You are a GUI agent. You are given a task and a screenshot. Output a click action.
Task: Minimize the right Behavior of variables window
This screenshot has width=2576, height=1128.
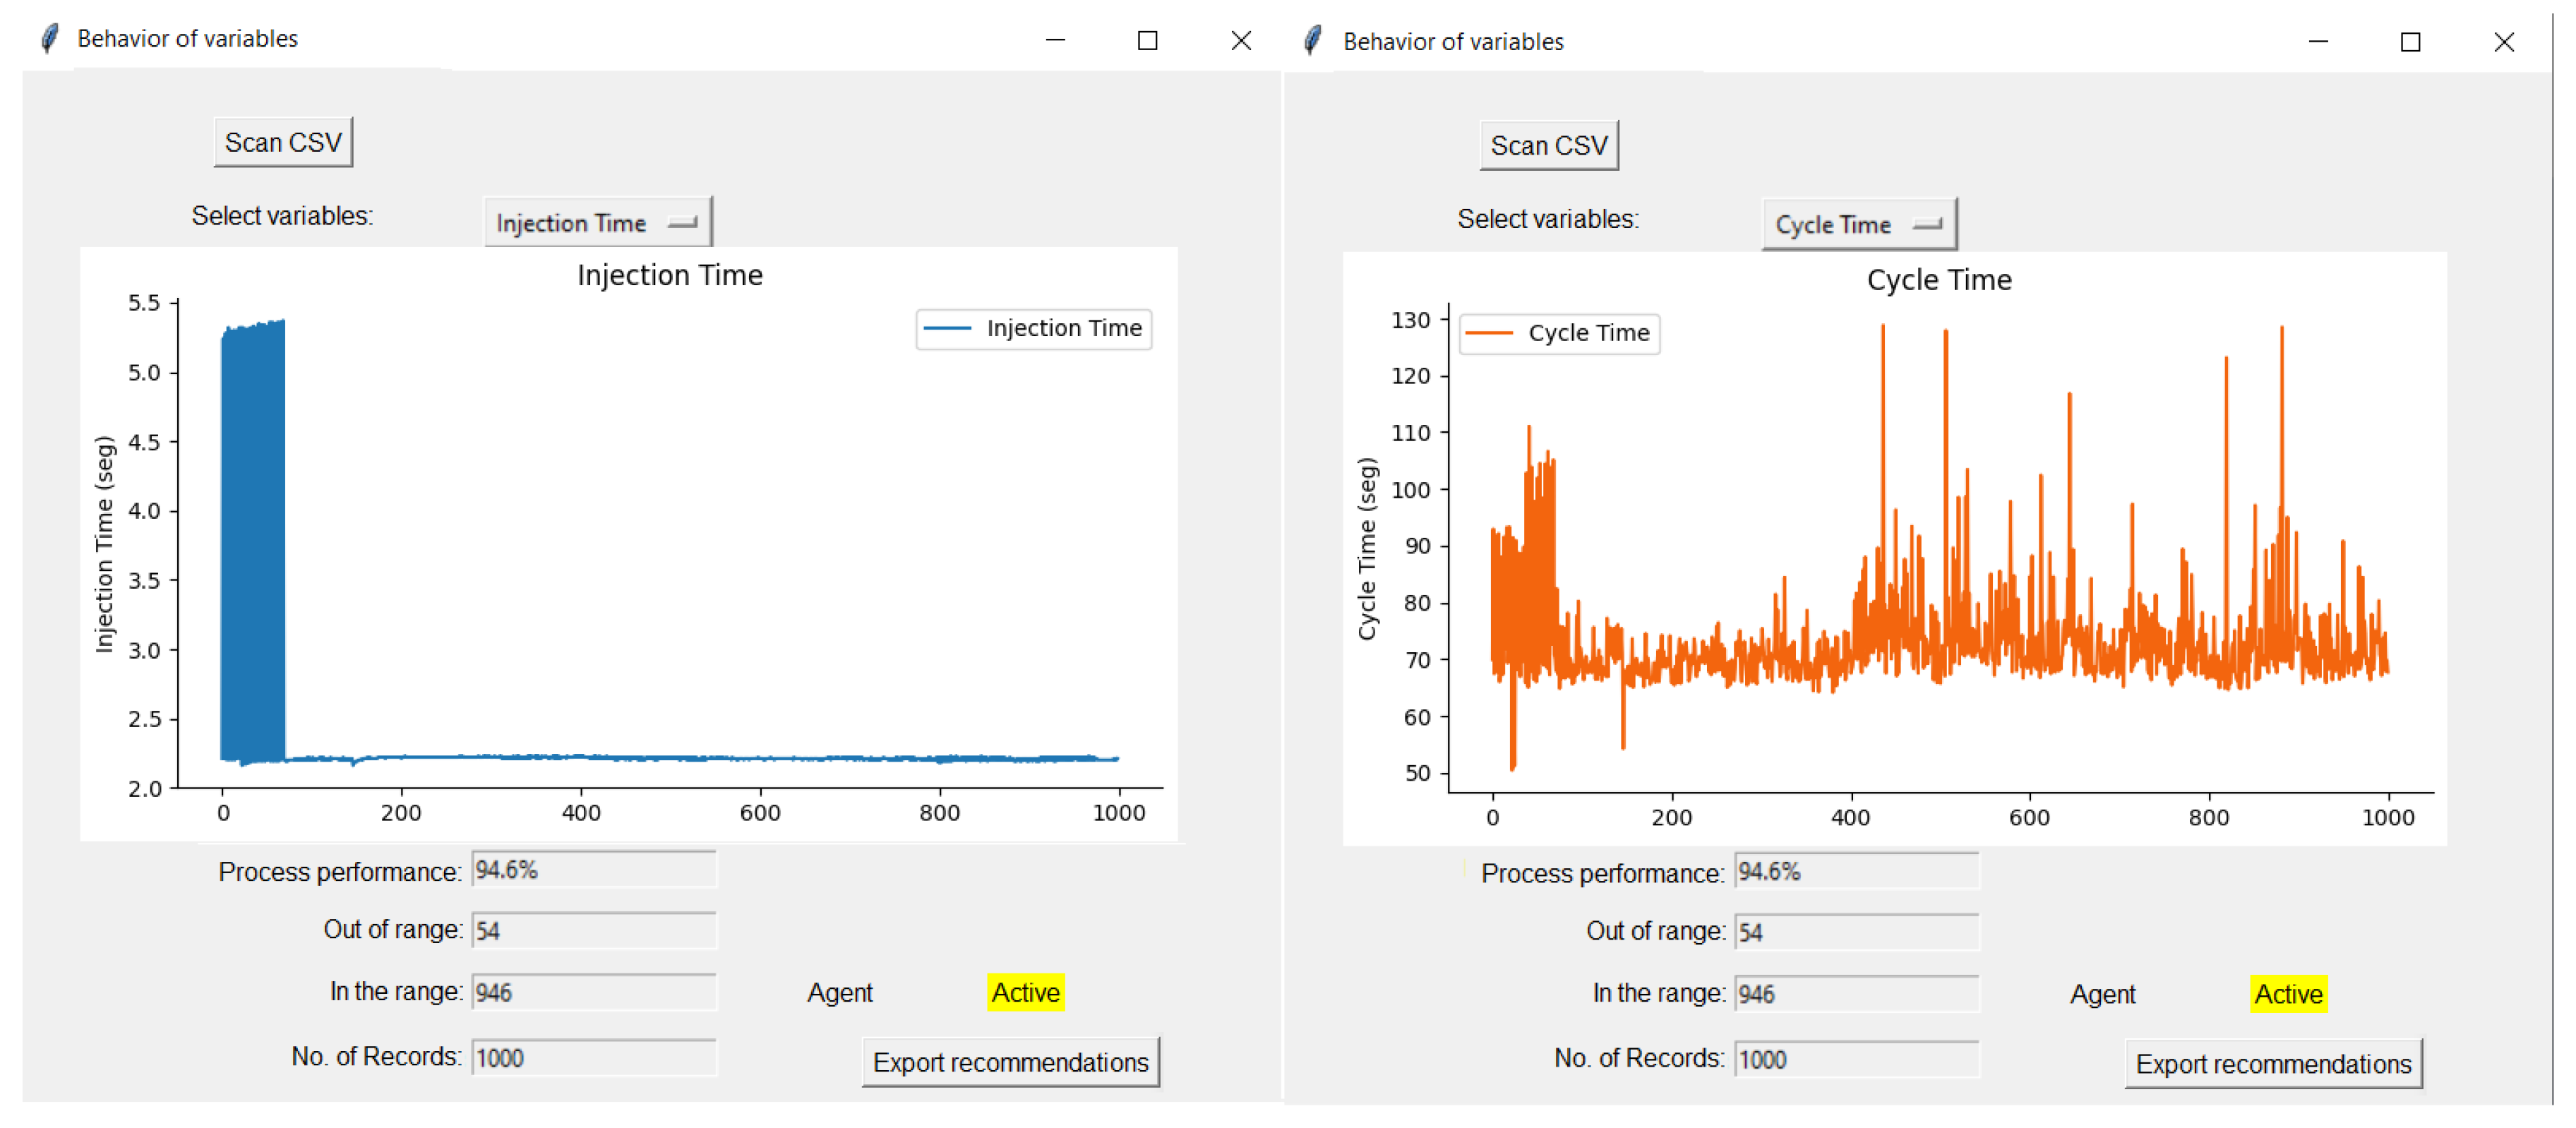click(2318, 42)
